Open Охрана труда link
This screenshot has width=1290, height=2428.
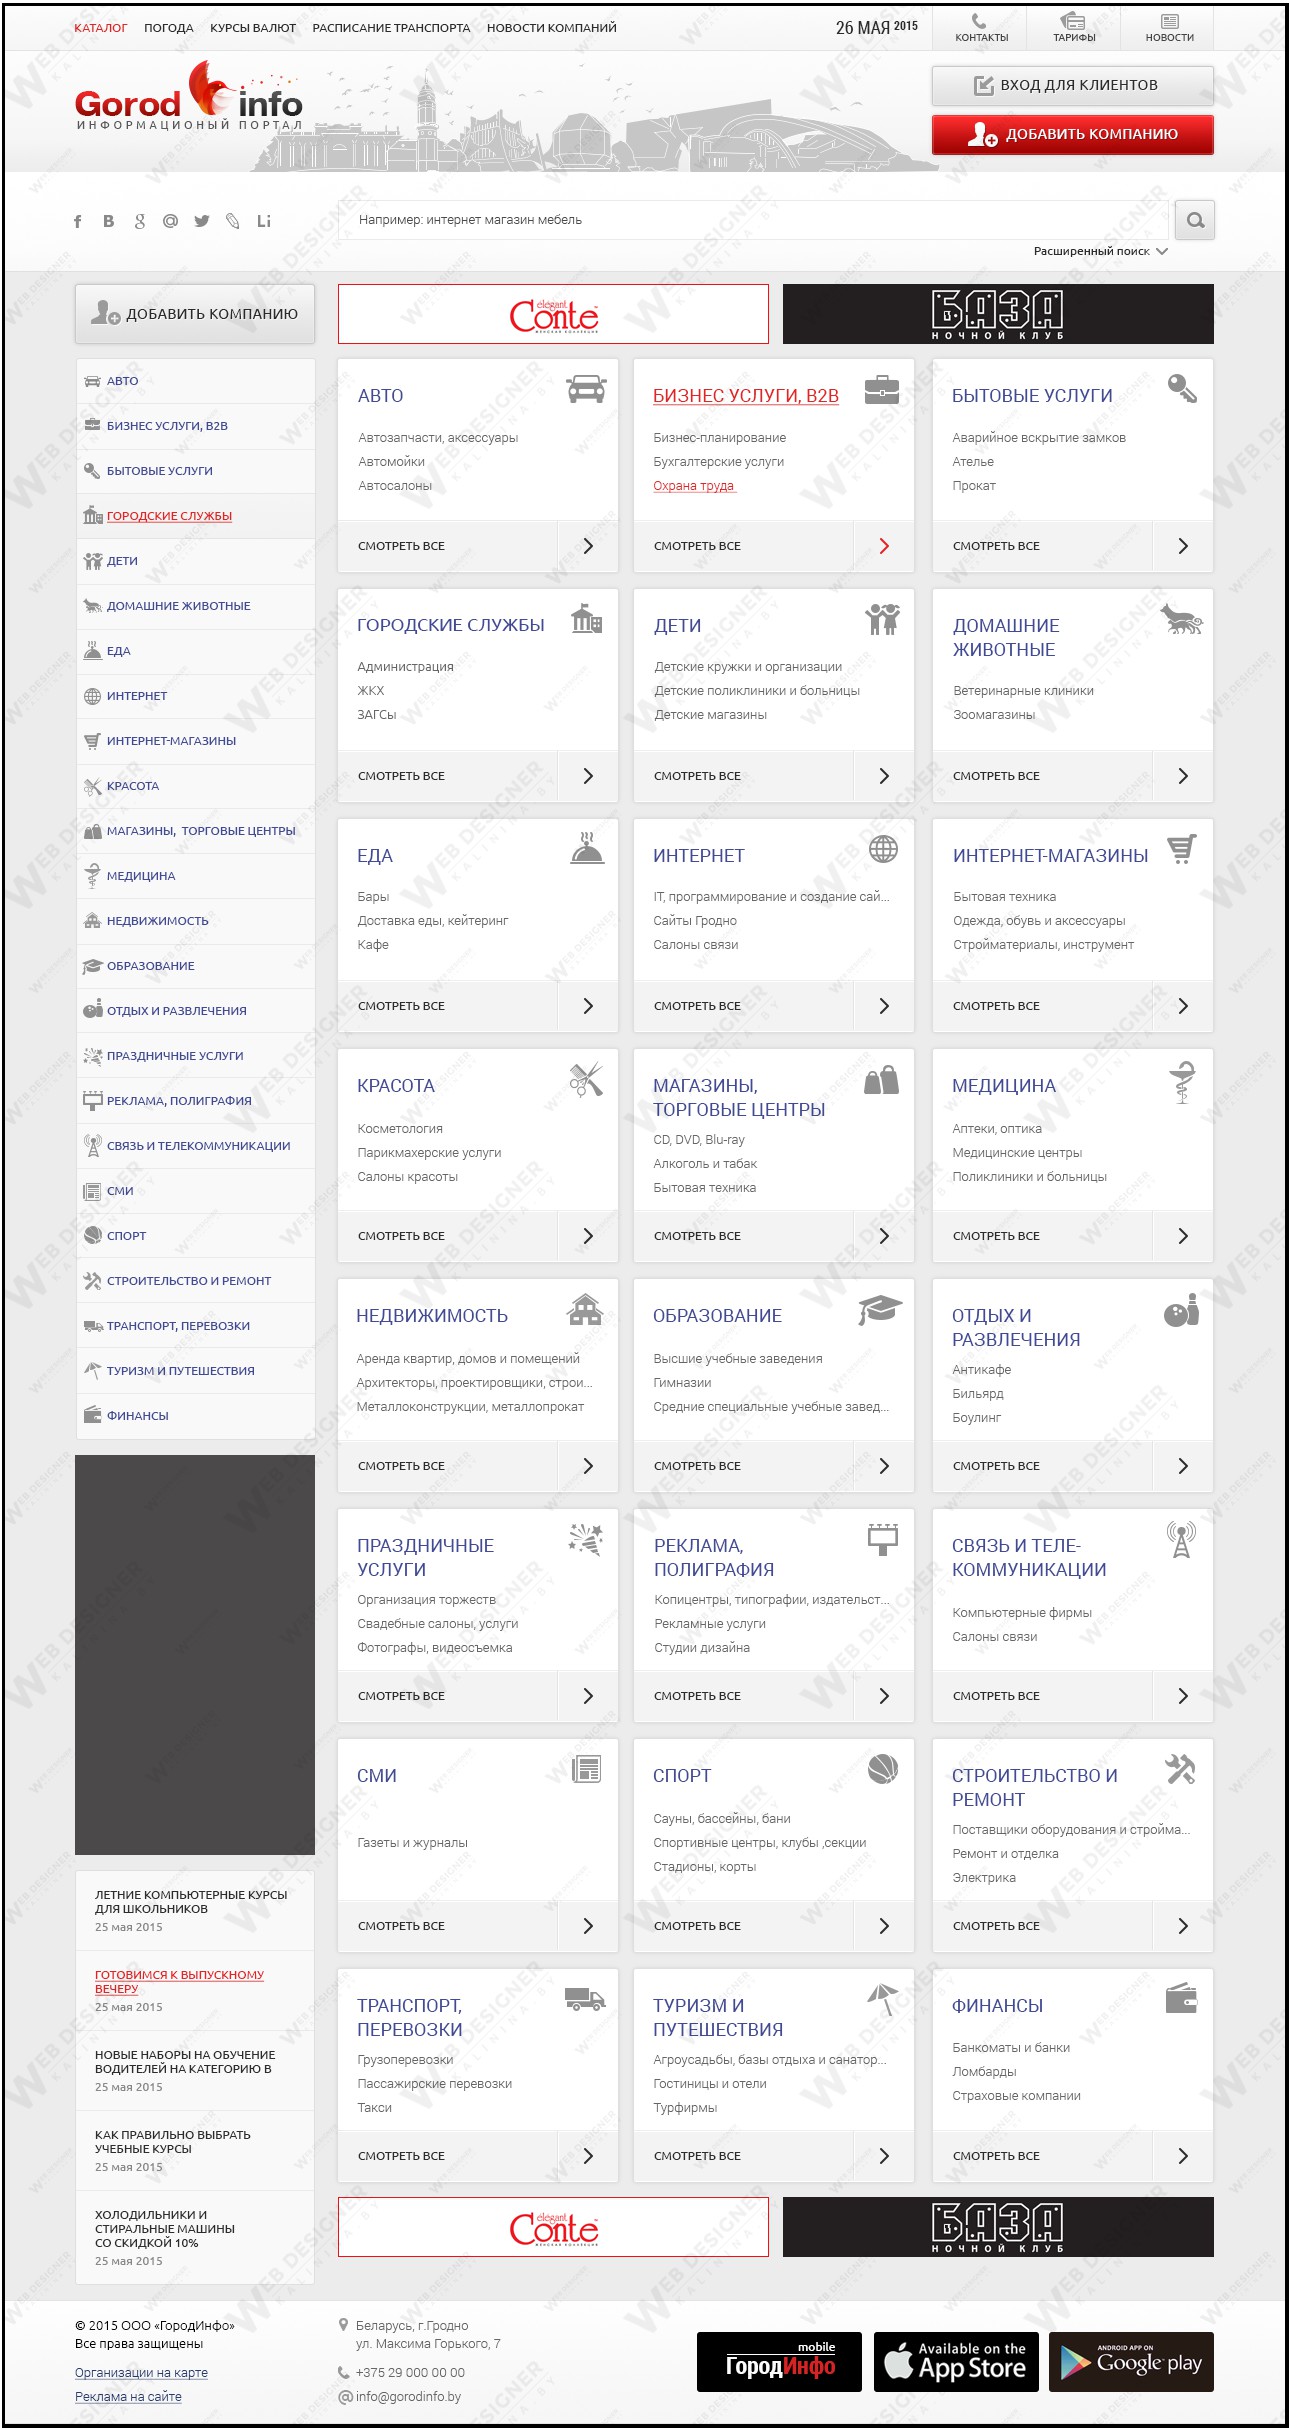coord(694,486)
